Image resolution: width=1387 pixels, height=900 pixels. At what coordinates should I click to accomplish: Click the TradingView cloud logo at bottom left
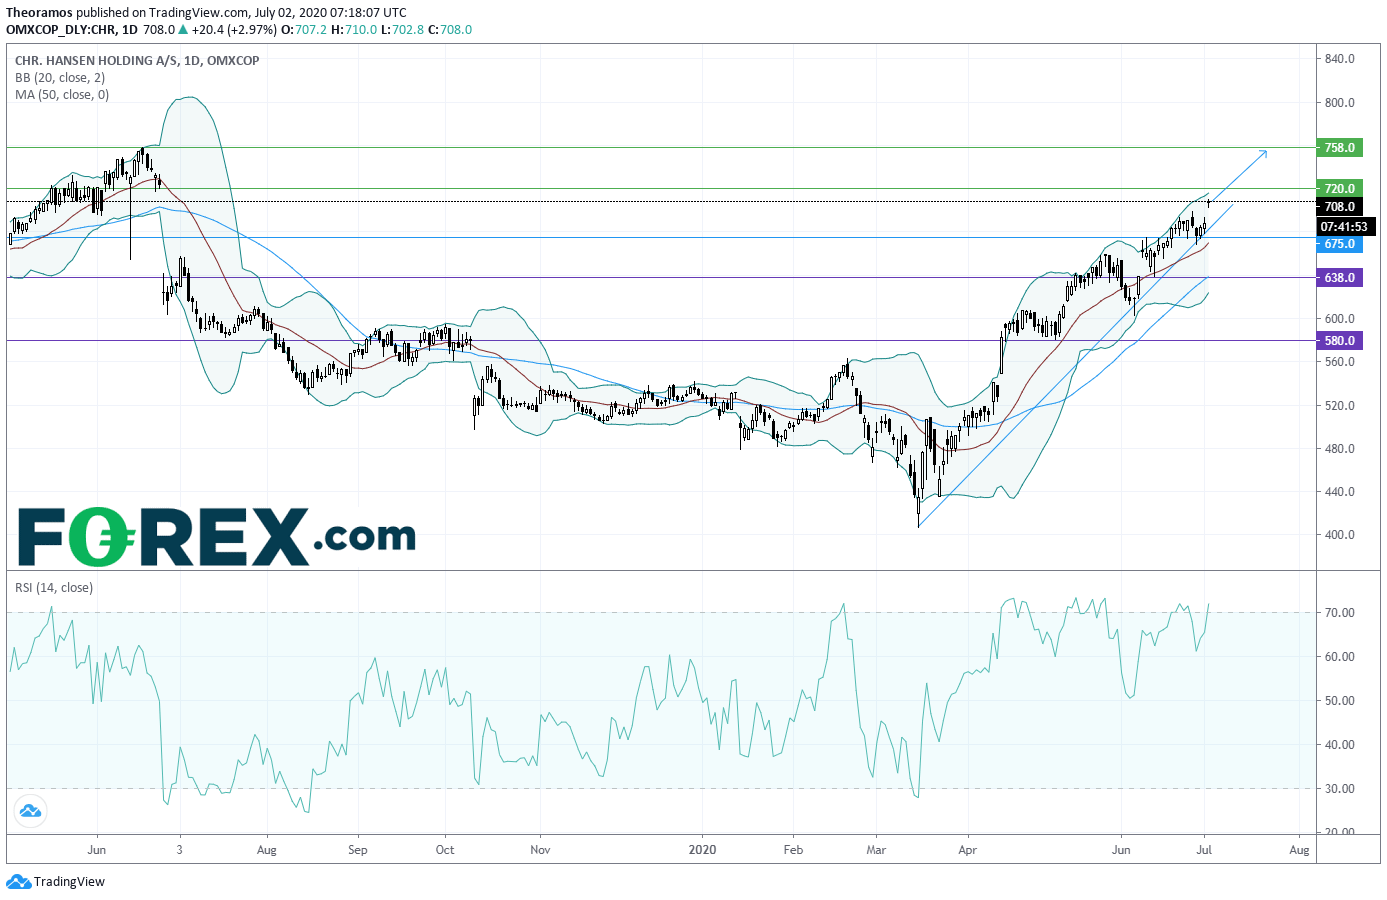click(19, 881)
